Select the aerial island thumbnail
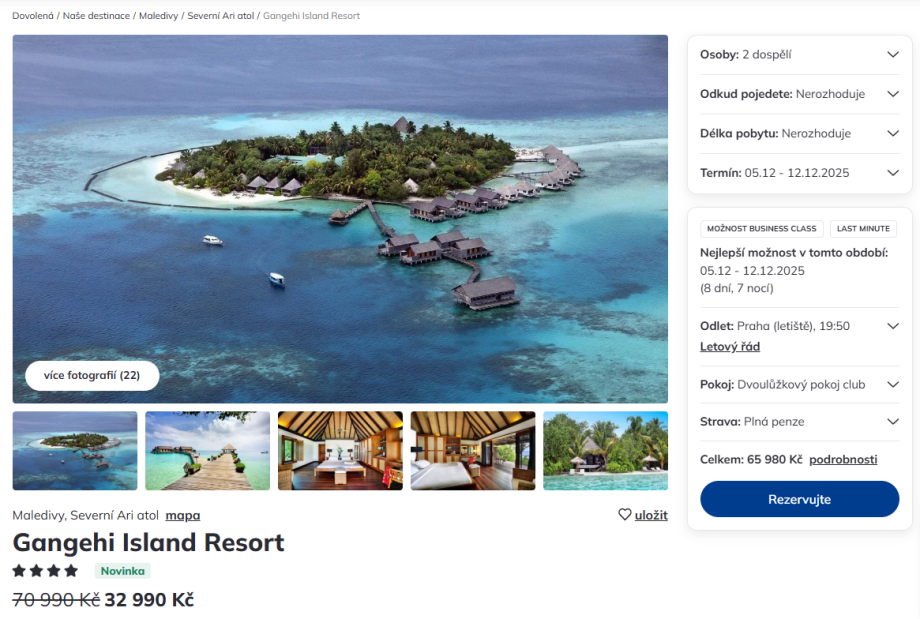Screen dimensions: 920x619 point(75,451)
